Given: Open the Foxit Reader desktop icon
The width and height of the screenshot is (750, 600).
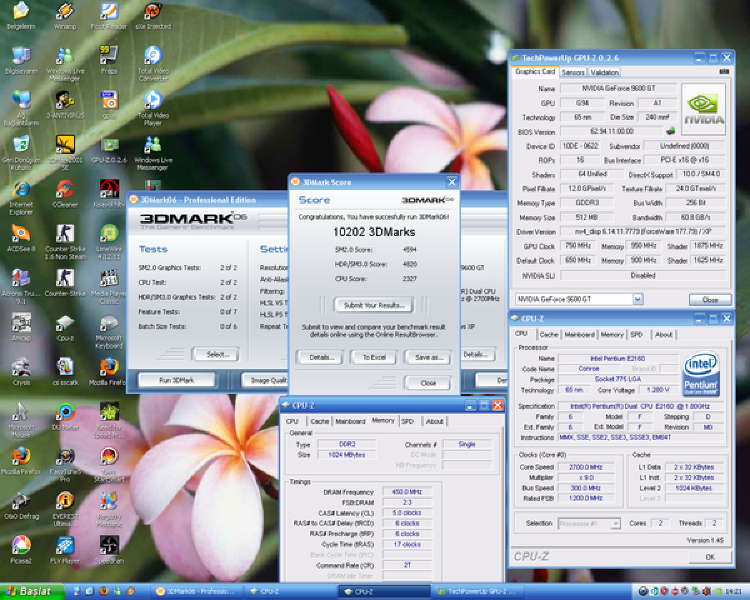Looking at the screenshot, I should click(x=109, y=15).
